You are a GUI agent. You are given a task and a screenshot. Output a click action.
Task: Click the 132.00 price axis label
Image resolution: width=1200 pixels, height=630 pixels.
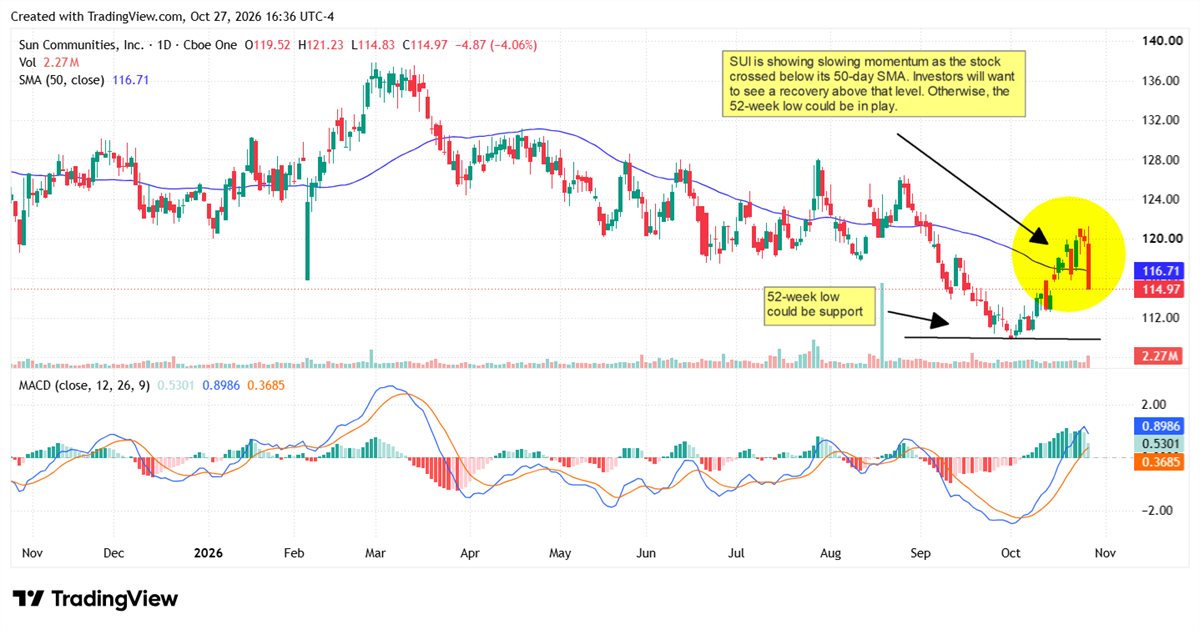point(1161,120)
